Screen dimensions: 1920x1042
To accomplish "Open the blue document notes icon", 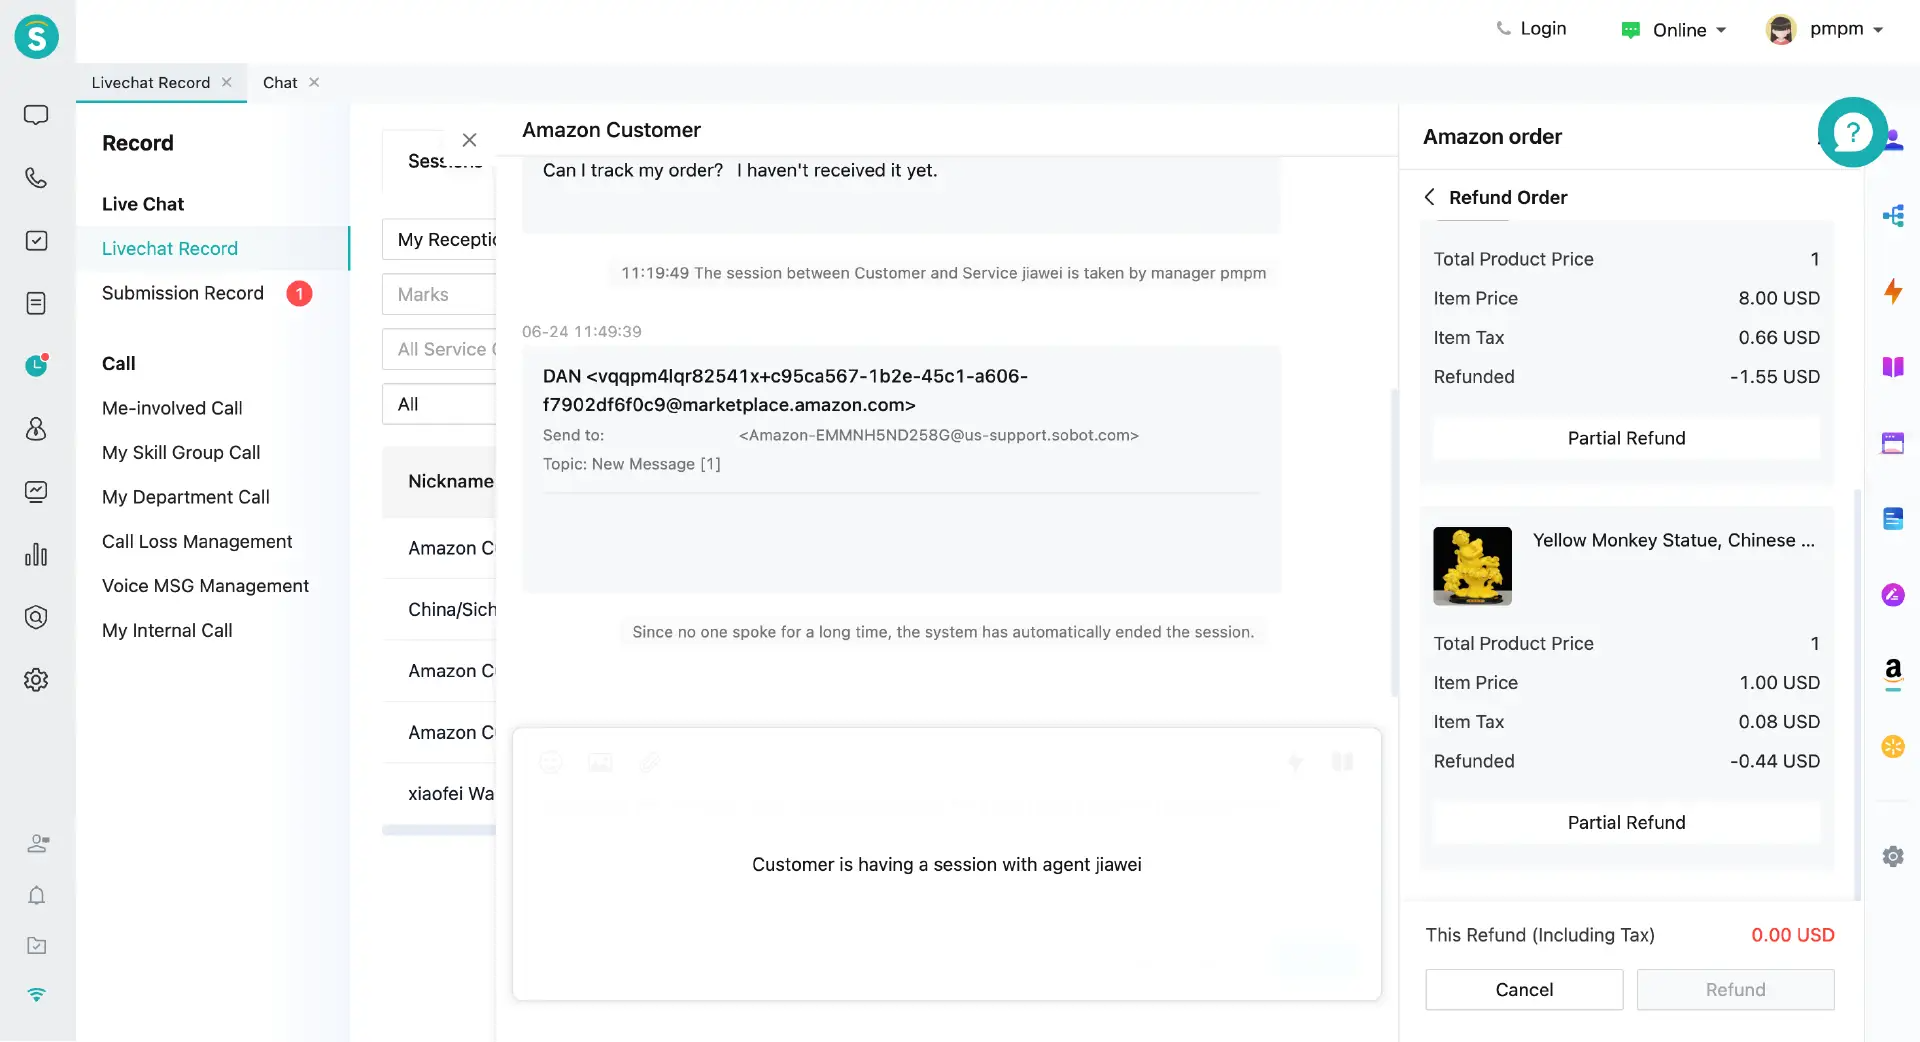I will [x=1893, y=519].
